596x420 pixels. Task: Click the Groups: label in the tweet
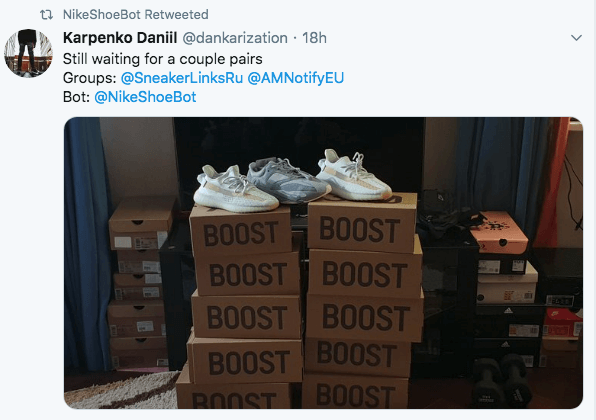pyautogui.click(x=90, y=78)
